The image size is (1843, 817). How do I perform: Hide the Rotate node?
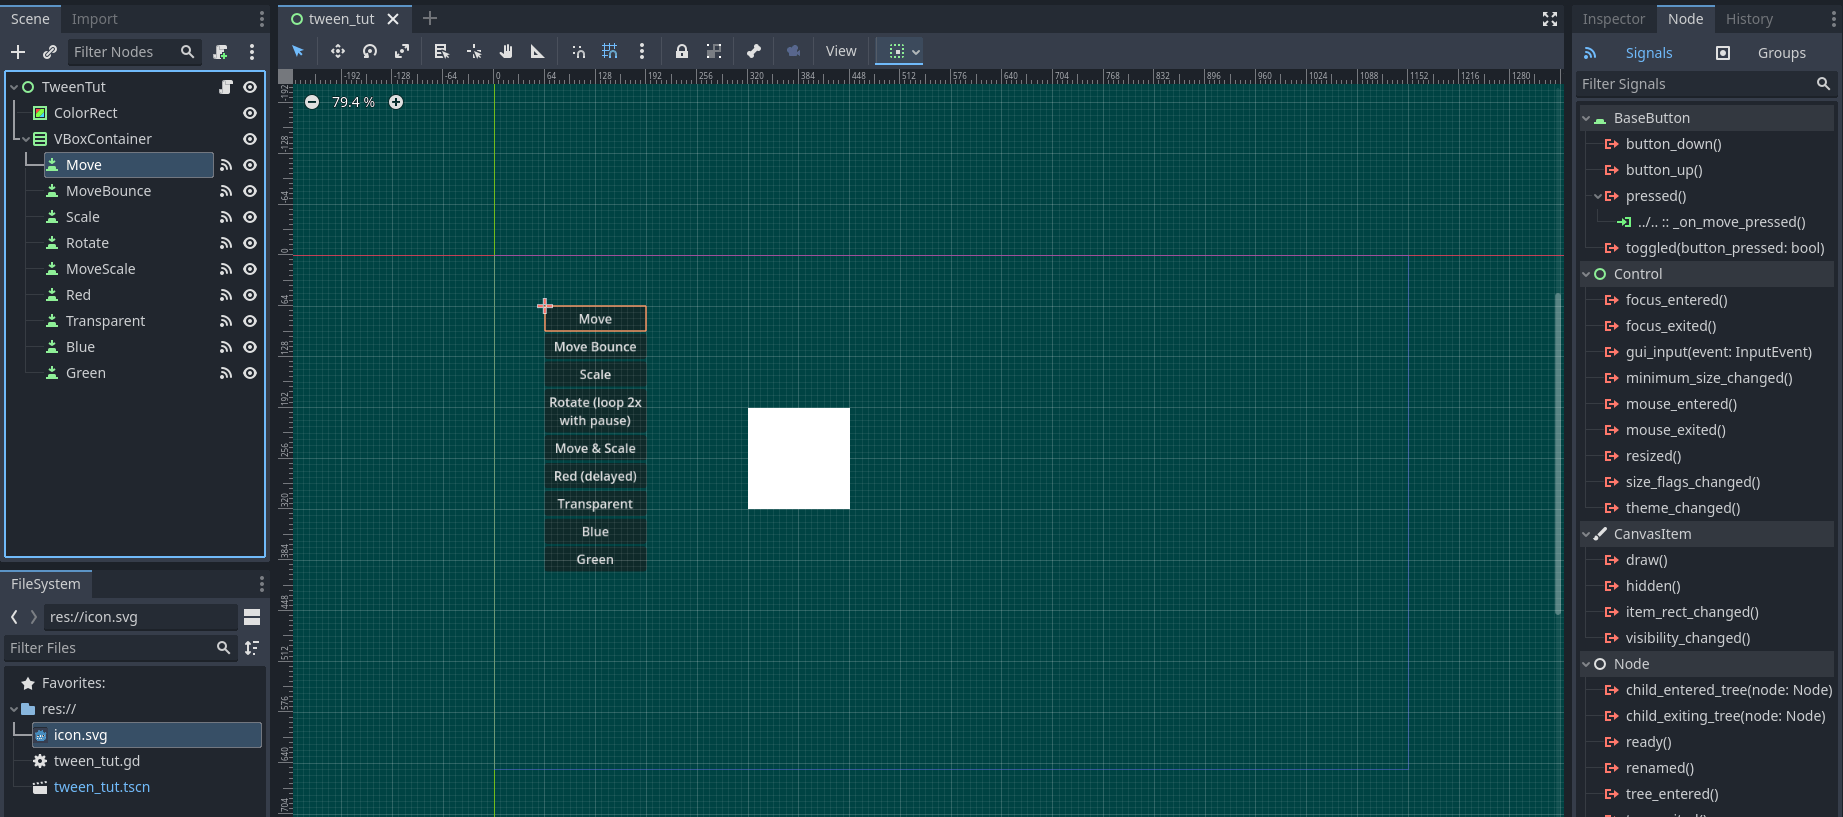coord(250,243)
